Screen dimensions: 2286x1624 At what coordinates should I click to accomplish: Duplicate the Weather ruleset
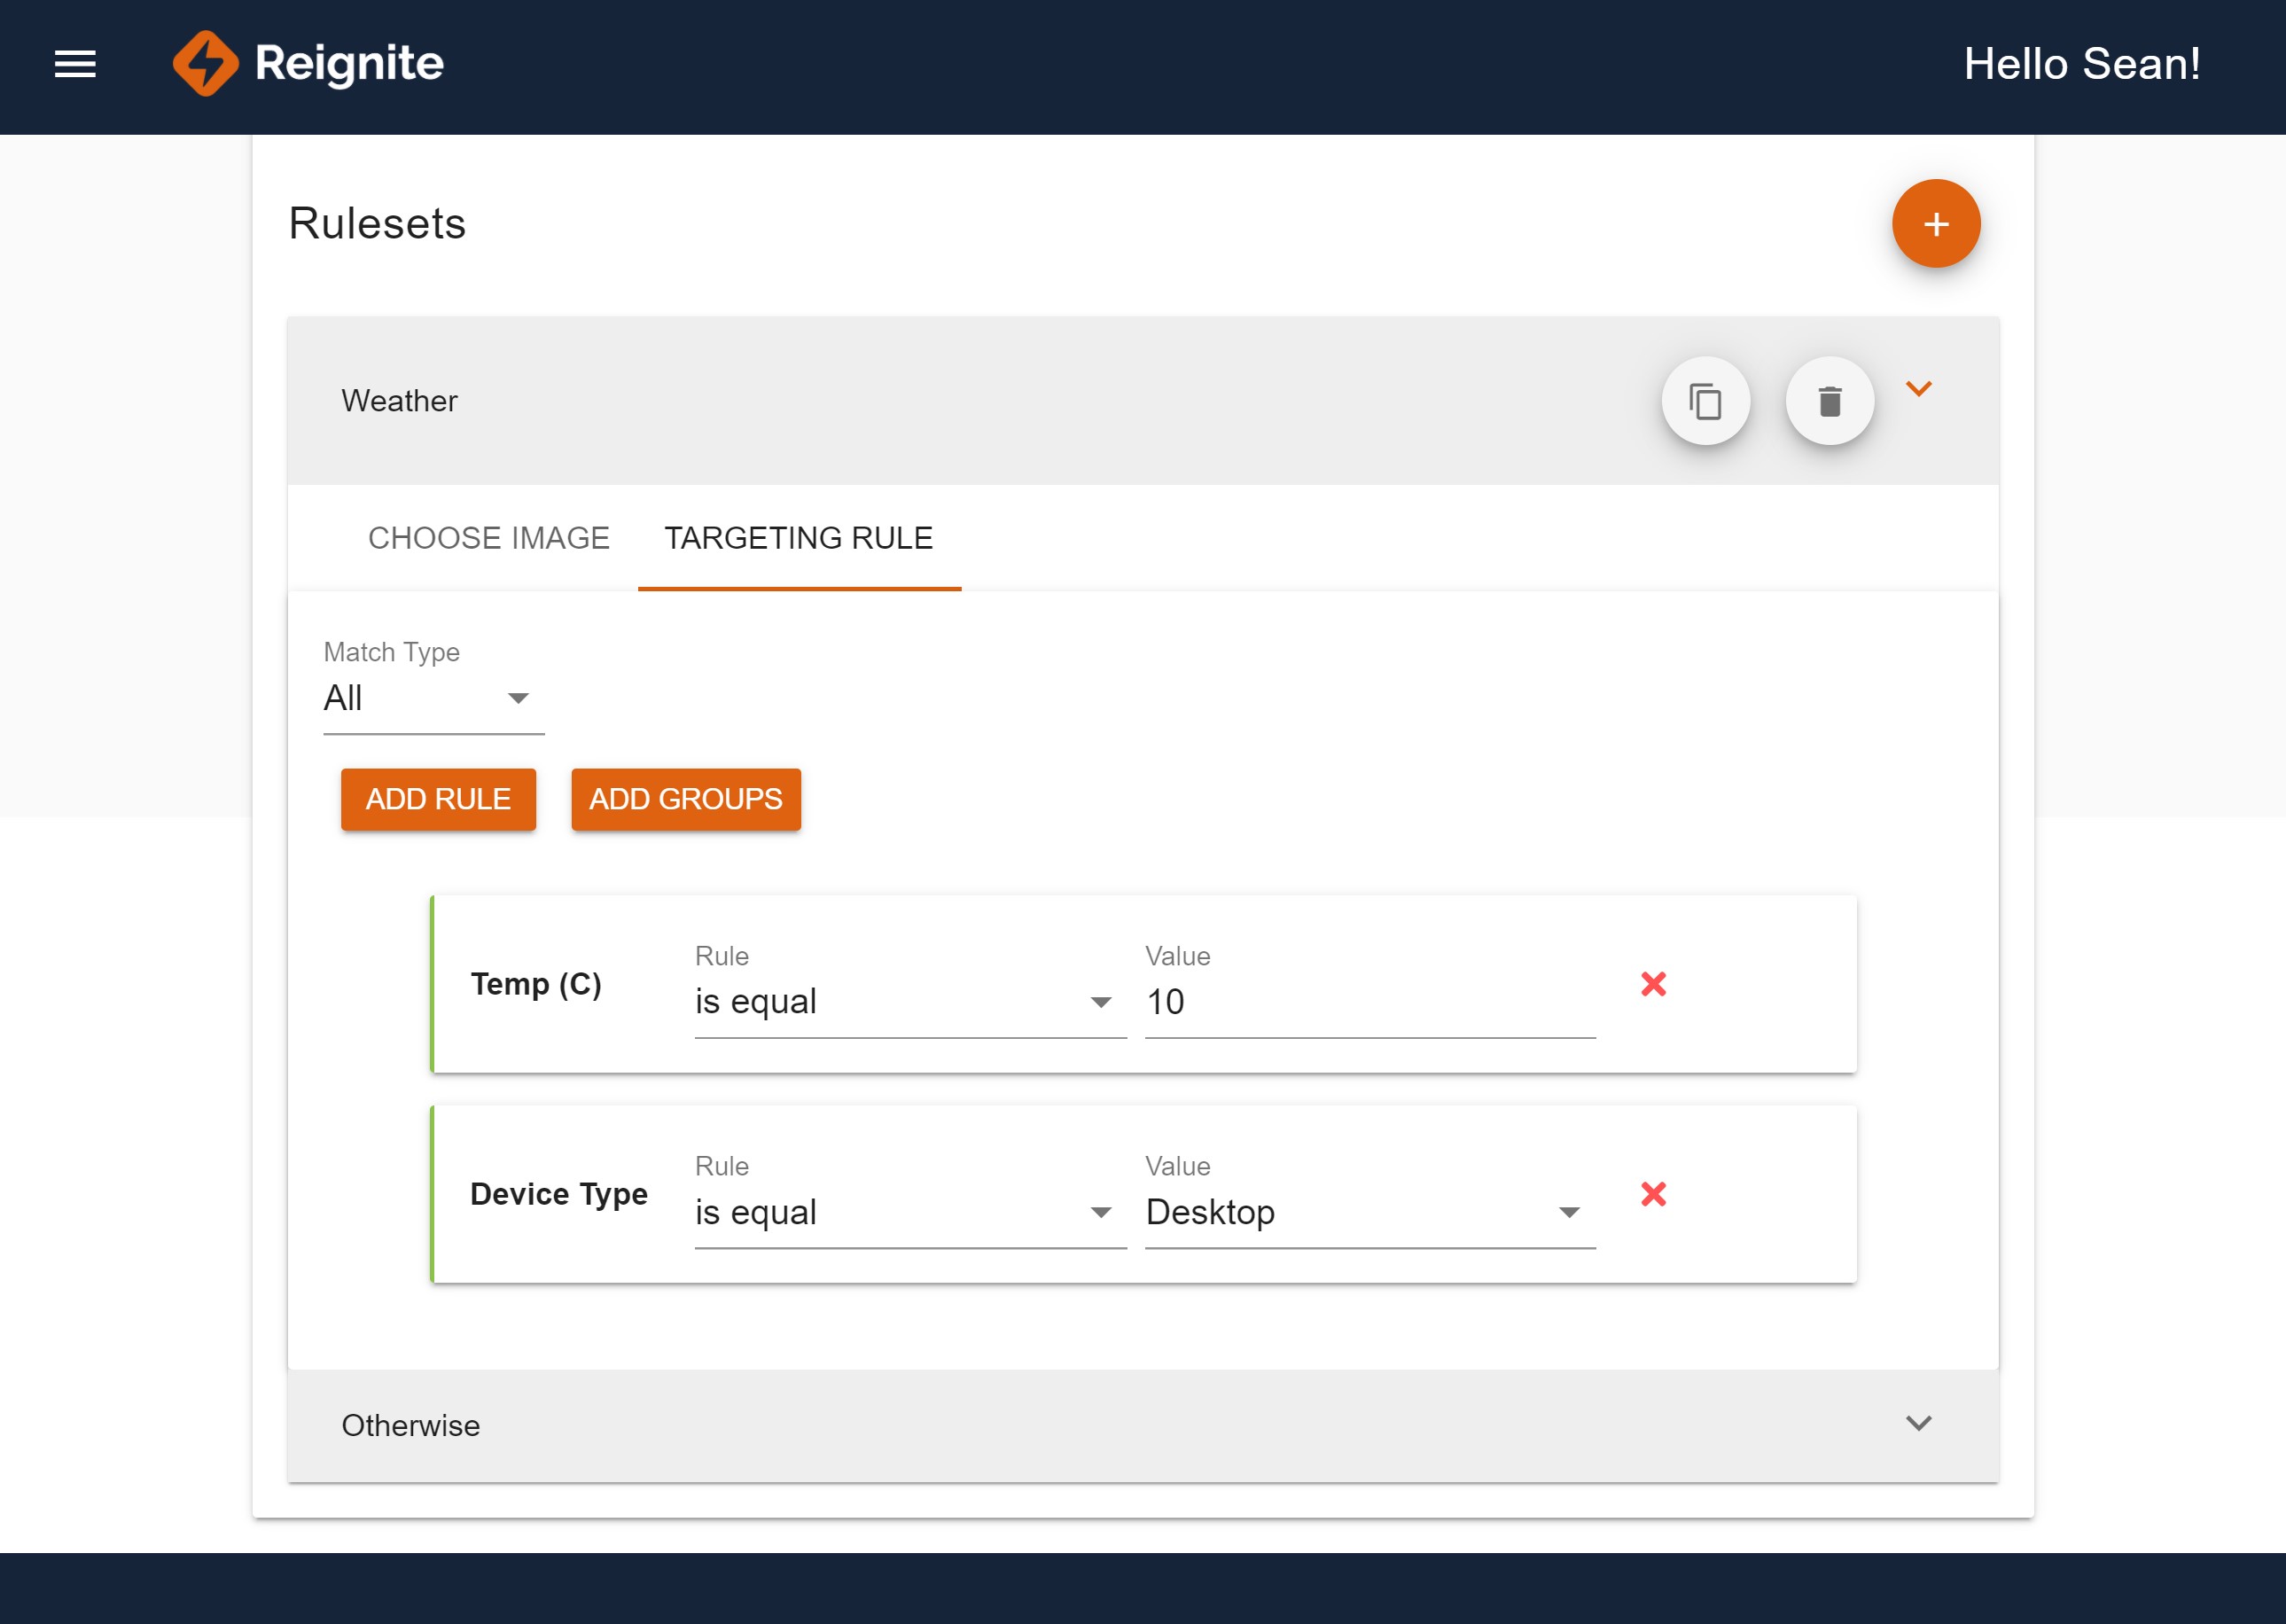[1705, 401]
